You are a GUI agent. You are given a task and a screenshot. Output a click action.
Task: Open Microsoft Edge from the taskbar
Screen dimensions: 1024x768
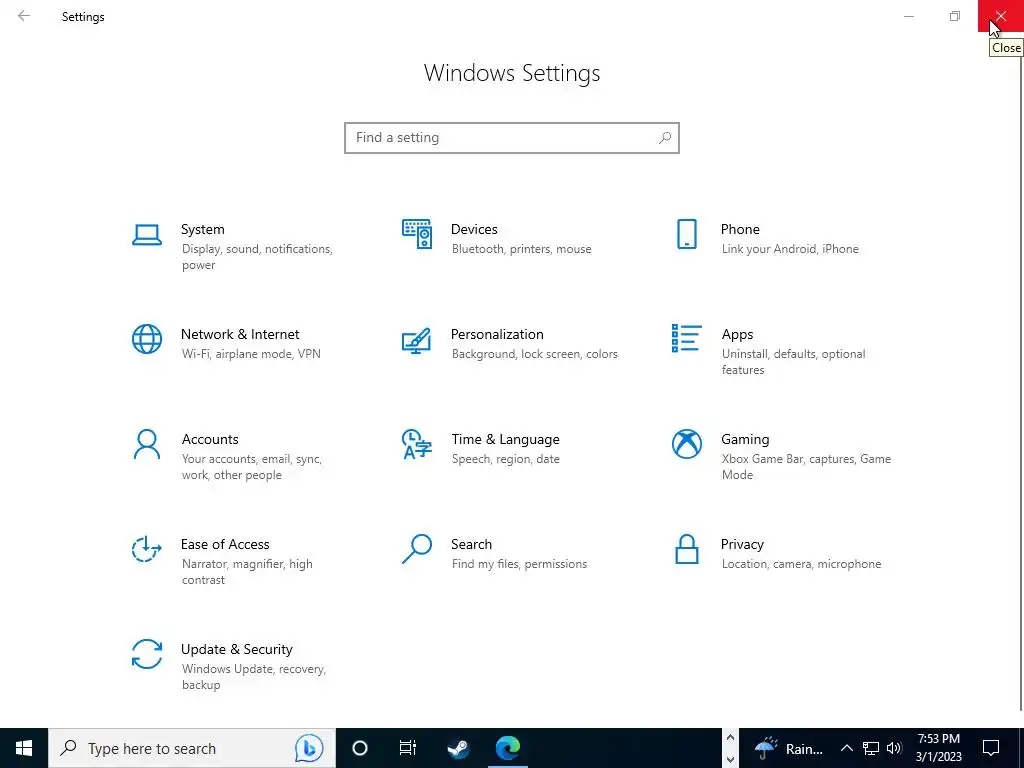click(x=507, y=748)
